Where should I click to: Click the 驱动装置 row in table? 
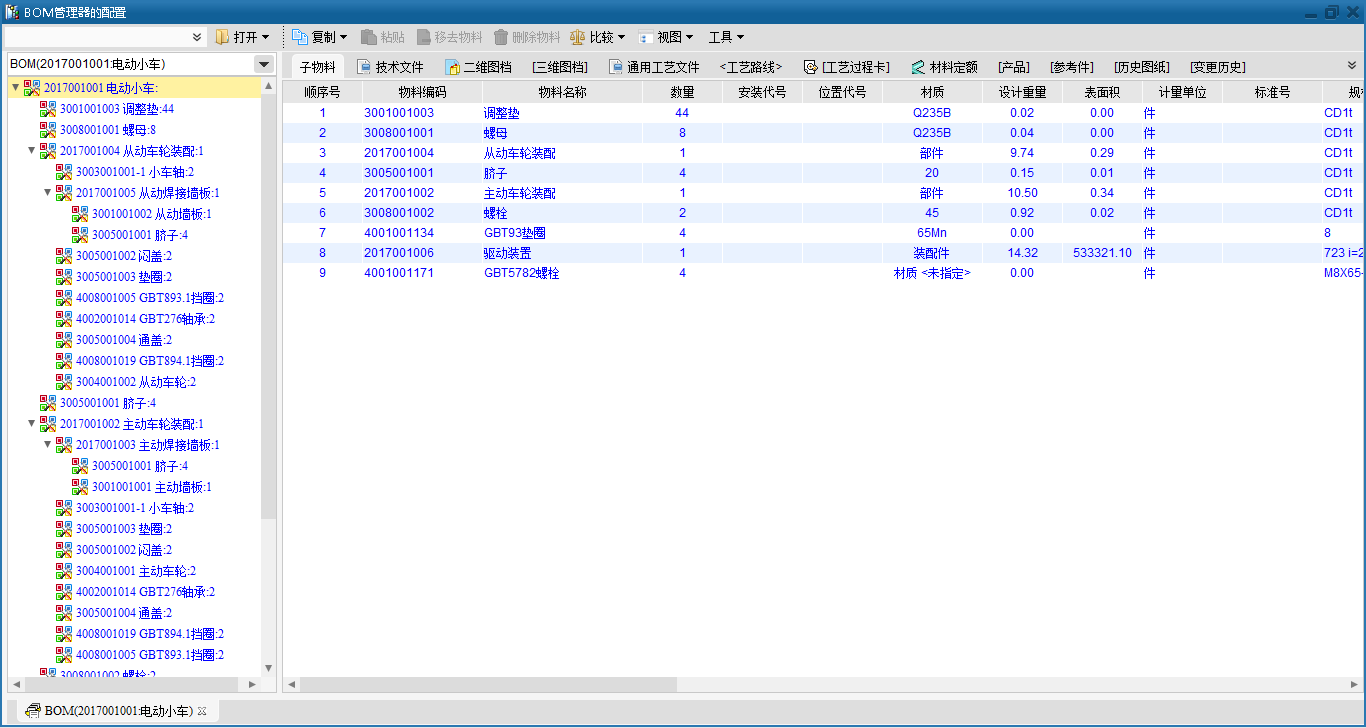(508, 253)
